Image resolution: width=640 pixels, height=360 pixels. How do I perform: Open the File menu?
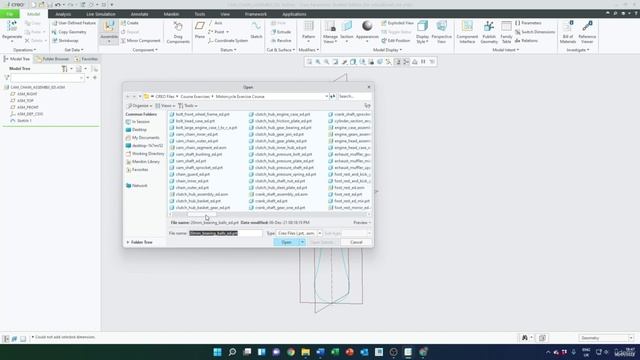click(x=9, y=14)
